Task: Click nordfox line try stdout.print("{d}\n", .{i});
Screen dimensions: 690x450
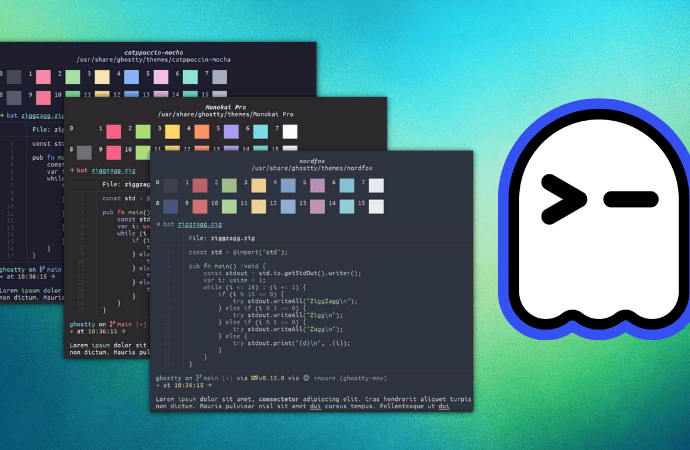Action: 291,343
